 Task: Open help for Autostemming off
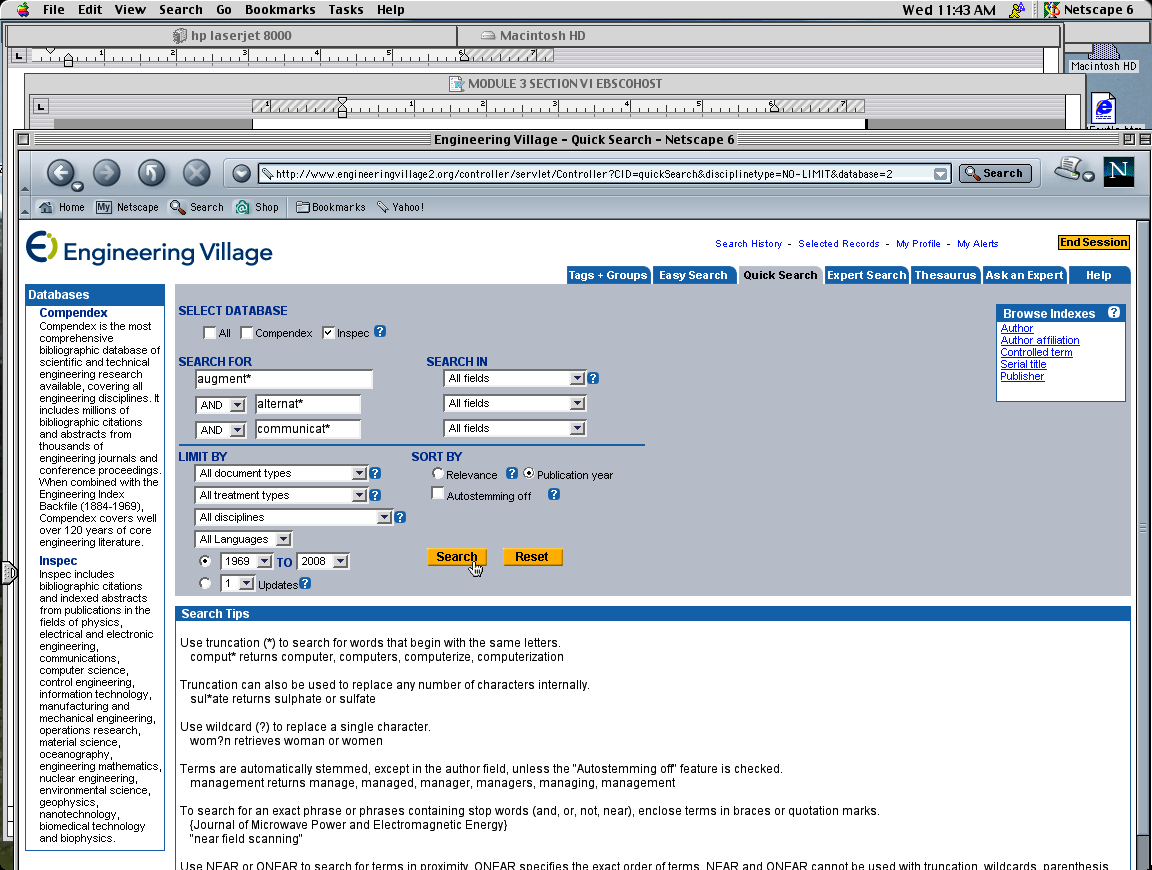tap(554, 495)
